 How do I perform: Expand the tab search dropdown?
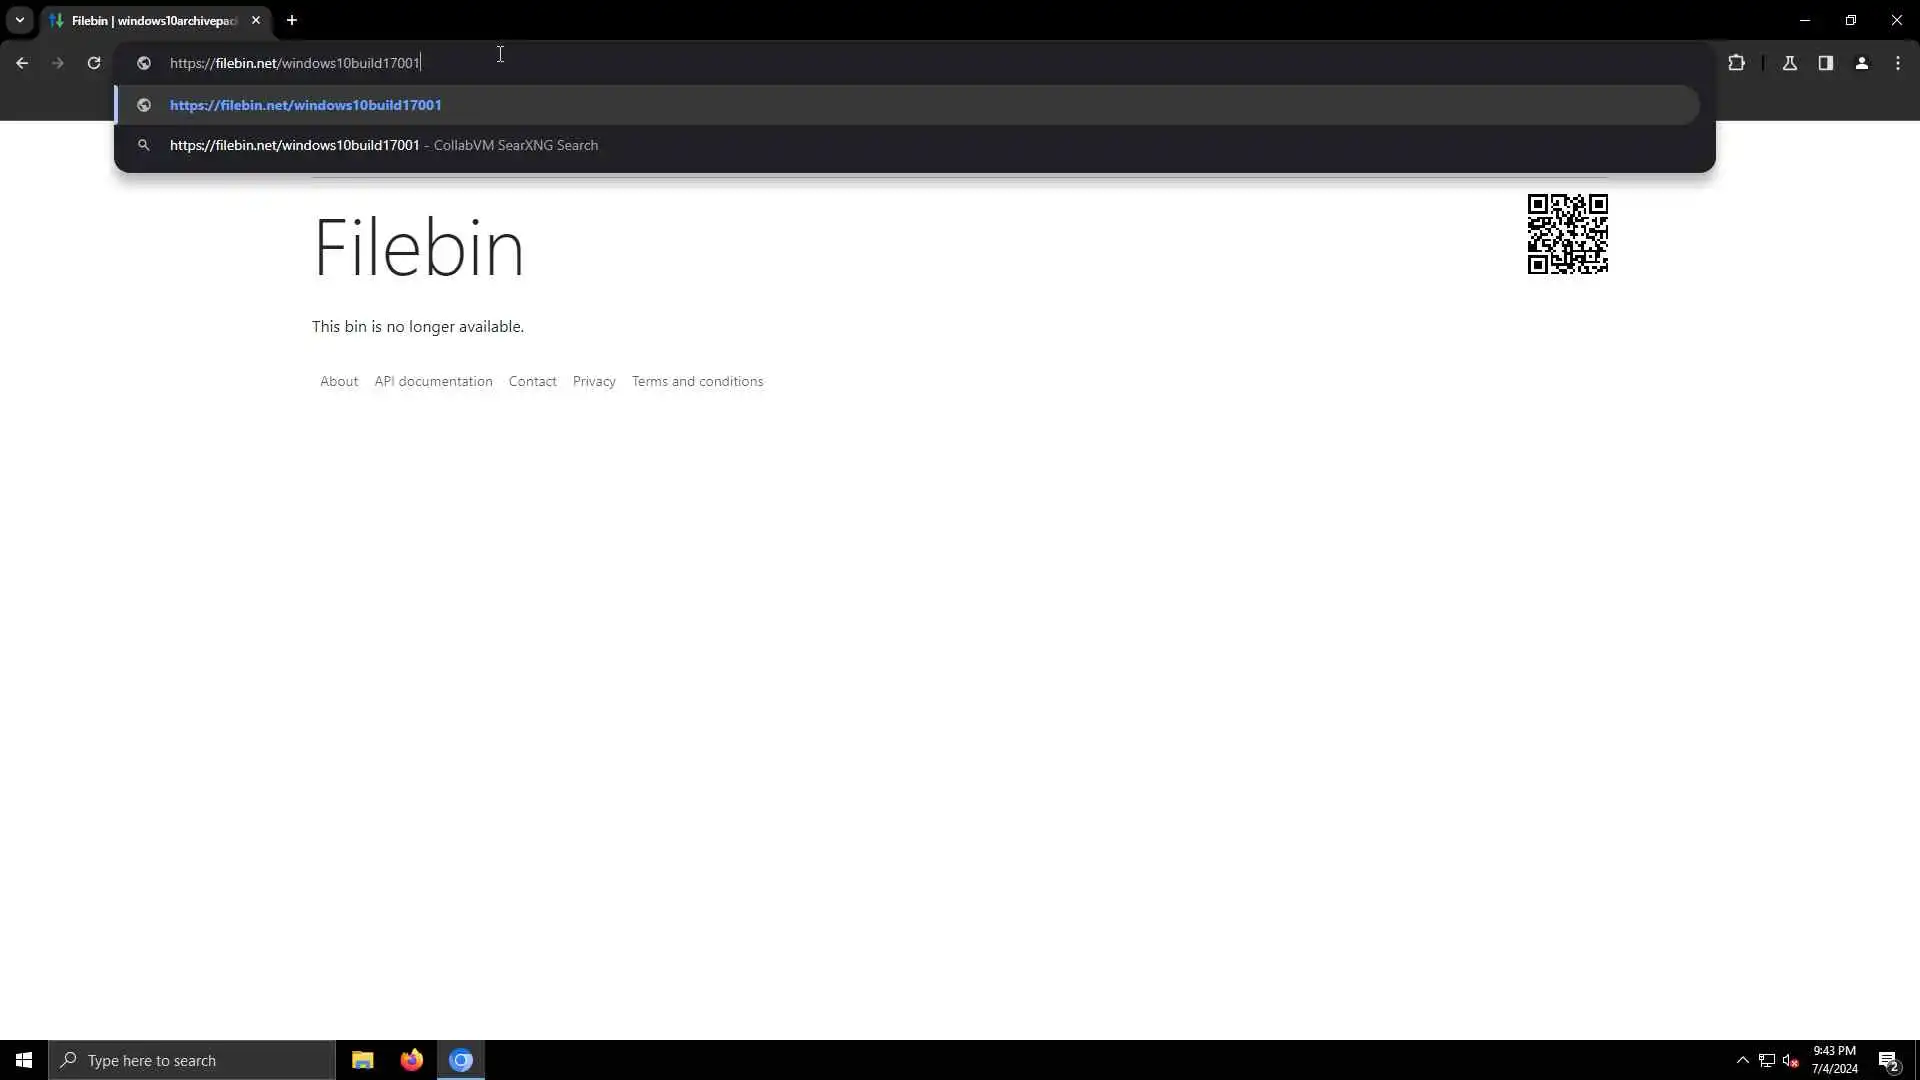point(19,20)
